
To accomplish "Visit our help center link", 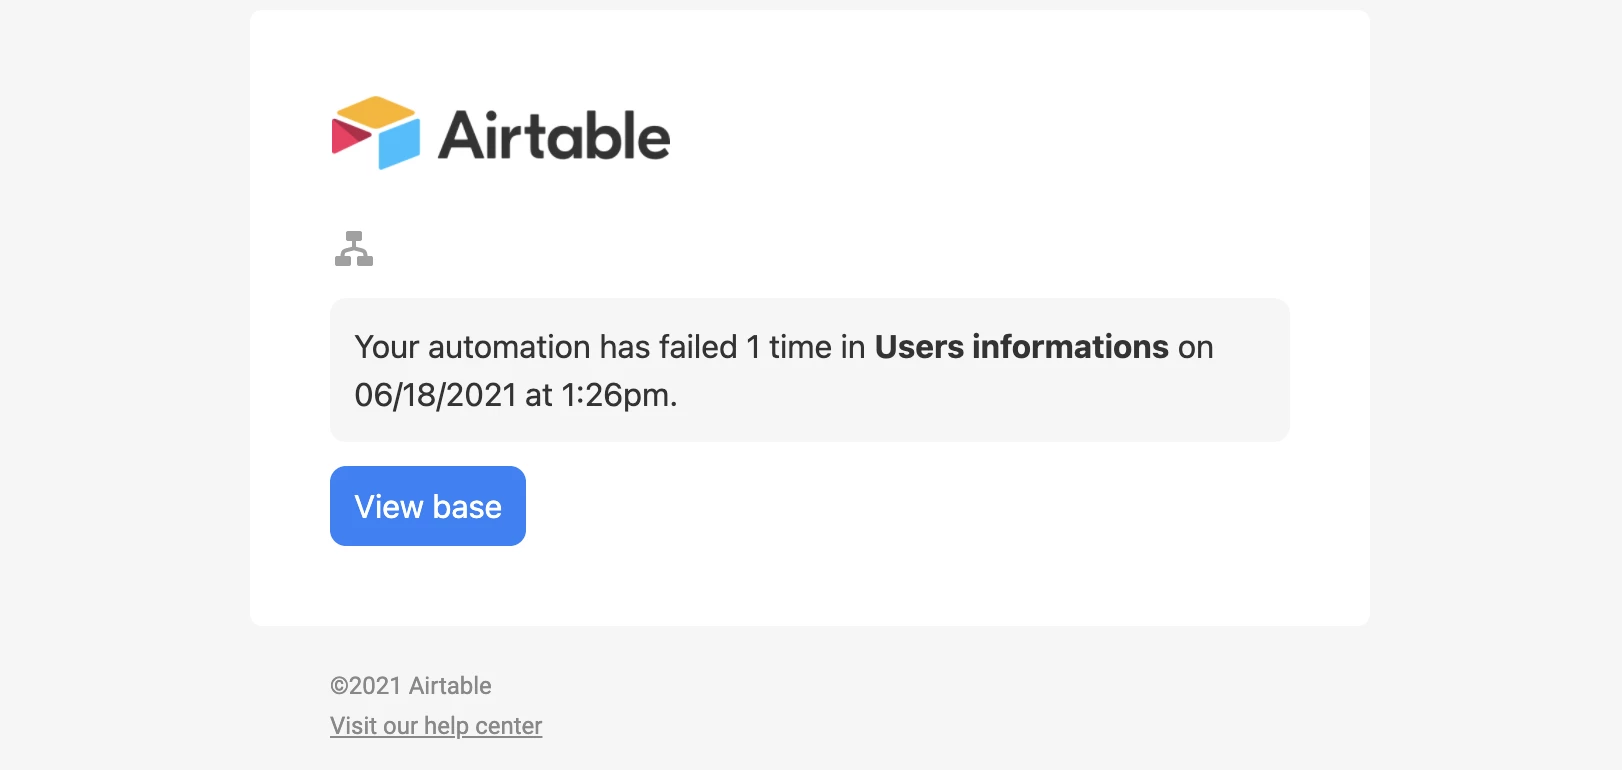I will coord(436,726).
